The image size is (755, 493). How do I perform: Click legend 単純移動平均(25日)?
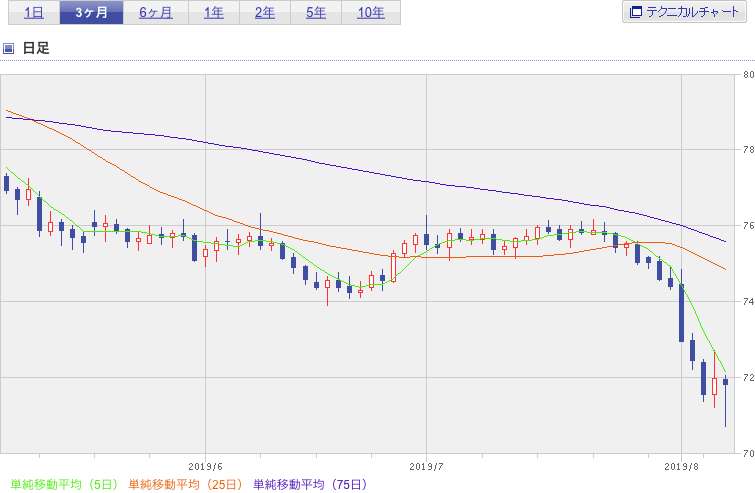[185, 484]
